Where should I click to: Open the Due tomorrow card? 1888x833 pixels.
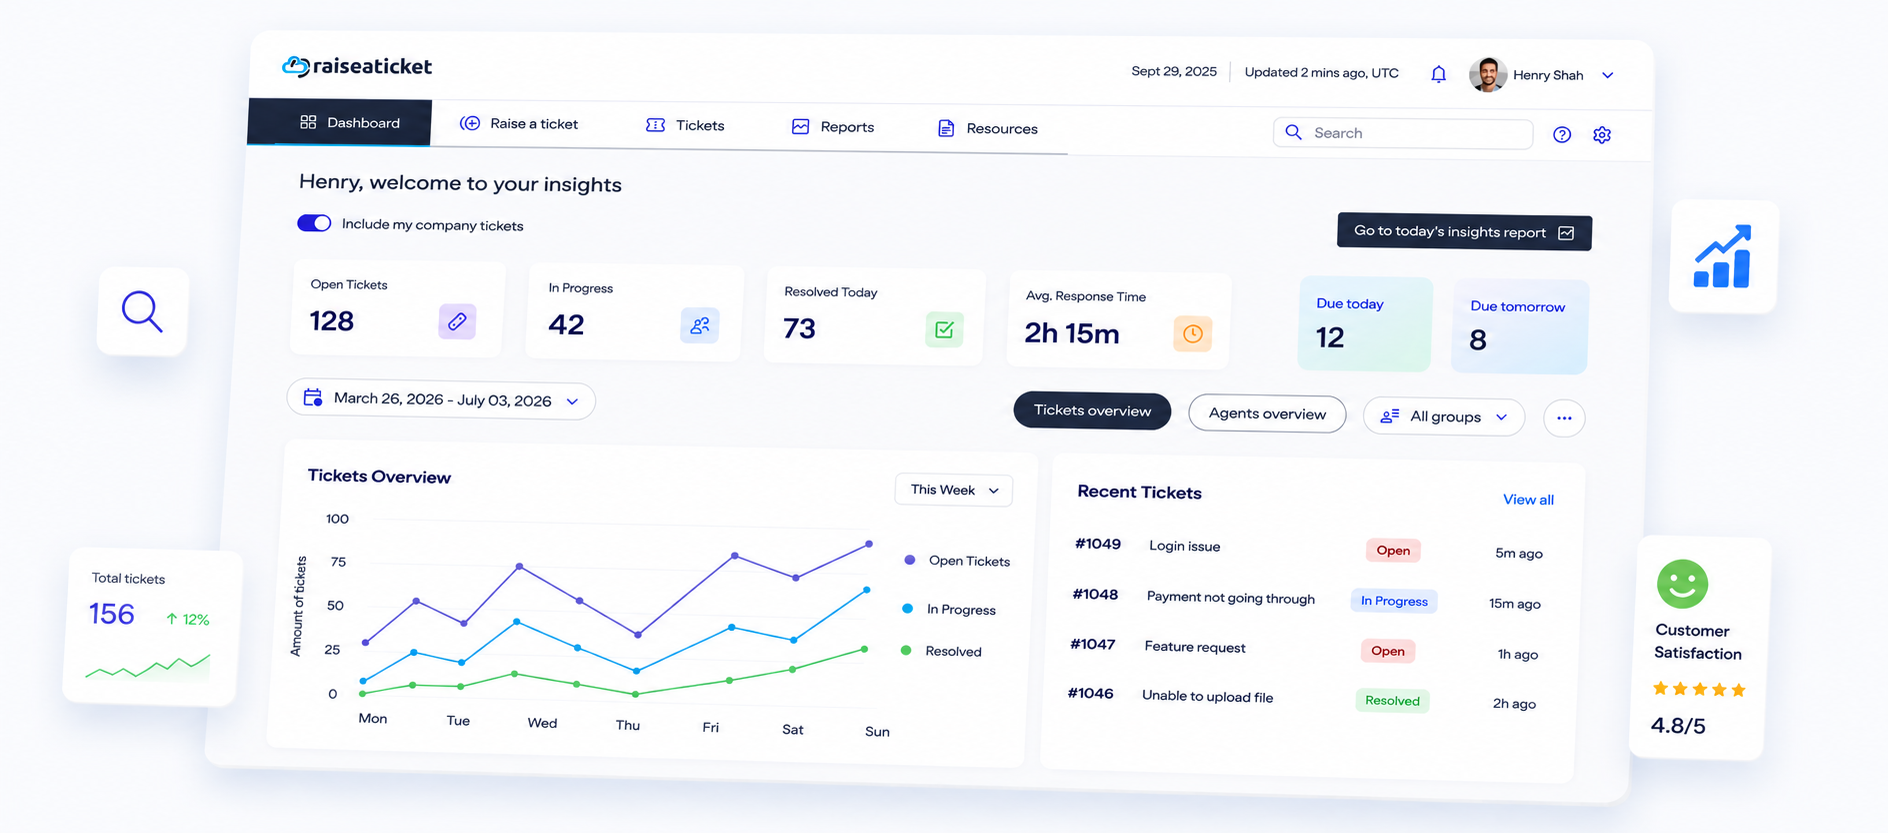pyautogui.click(x=1519, y=327)
